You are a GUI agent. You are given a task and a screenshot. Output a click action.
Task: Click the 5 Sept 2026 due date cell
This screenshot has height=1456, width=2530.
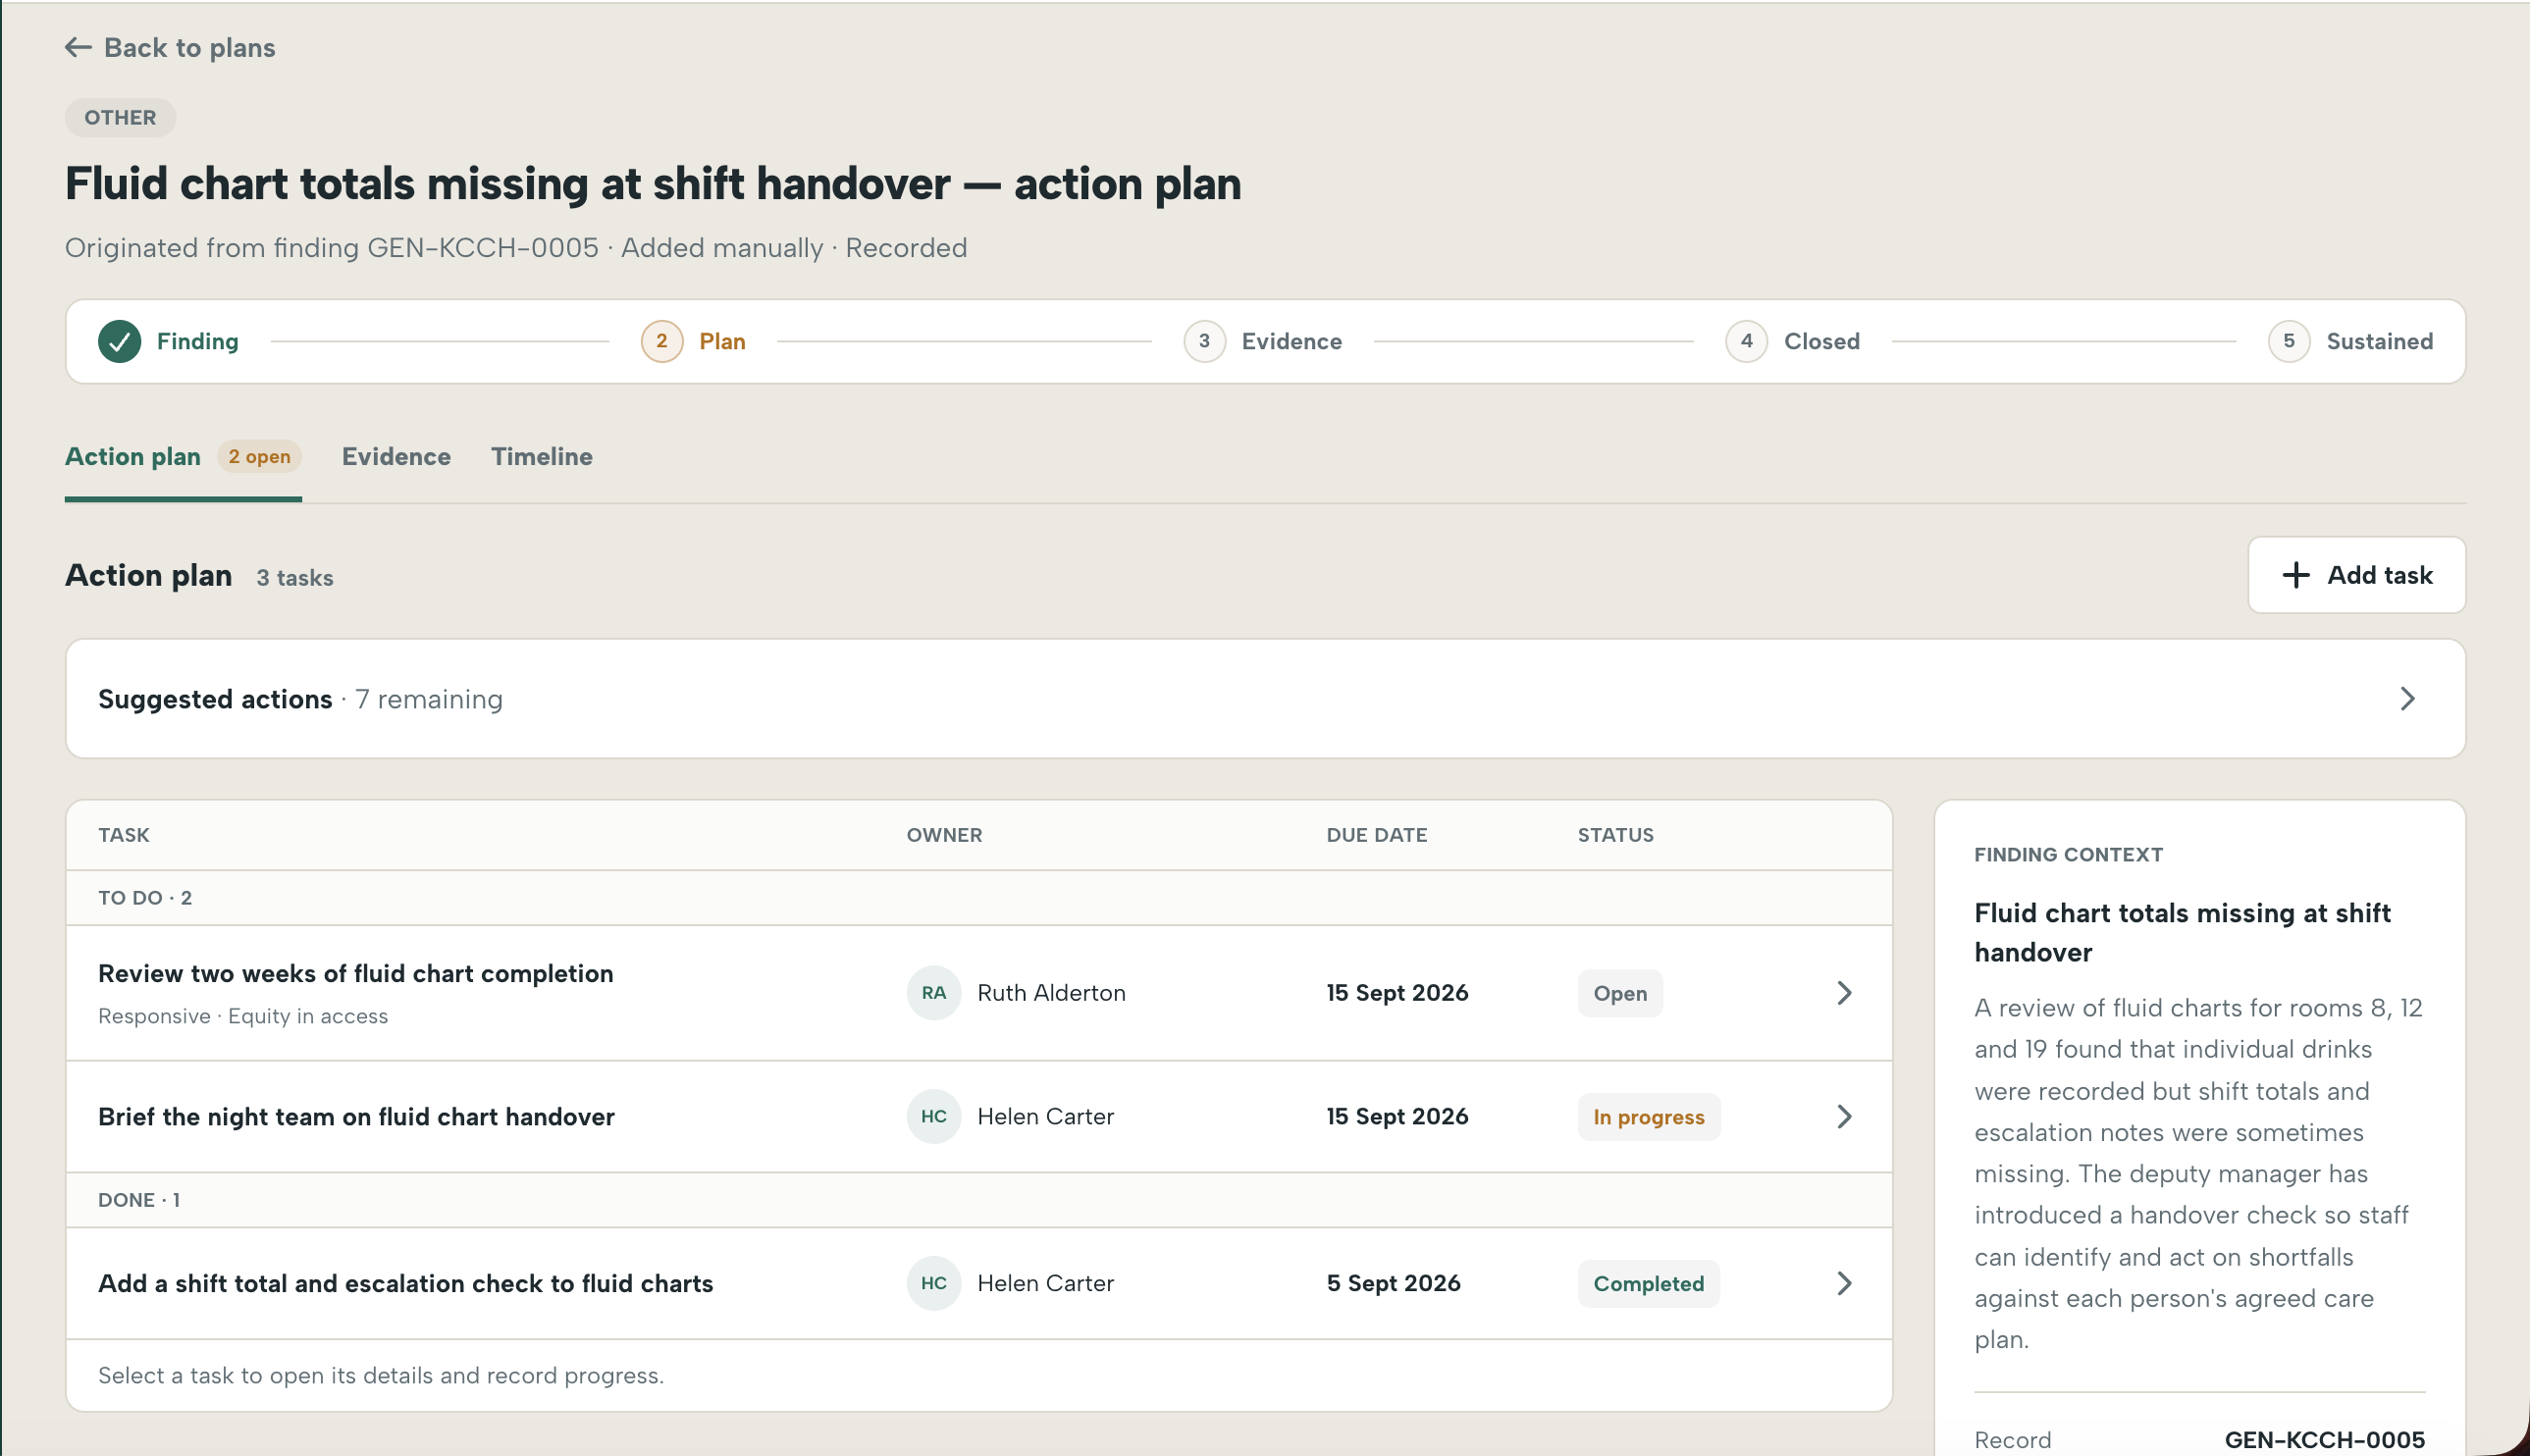(x=1393, y=1283)
